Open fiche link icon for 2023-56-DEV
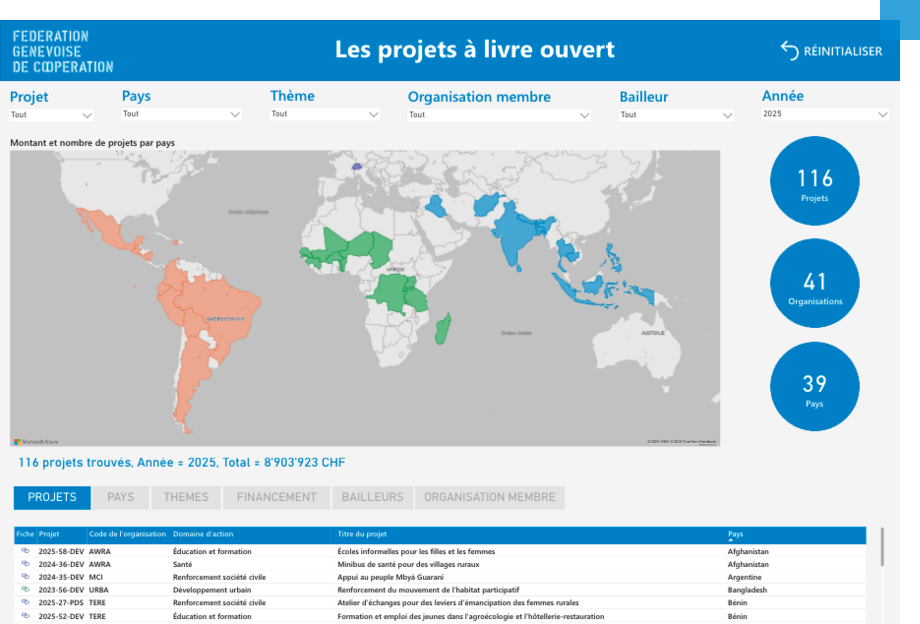Screen dimensions: 920x624 point(25,590)
